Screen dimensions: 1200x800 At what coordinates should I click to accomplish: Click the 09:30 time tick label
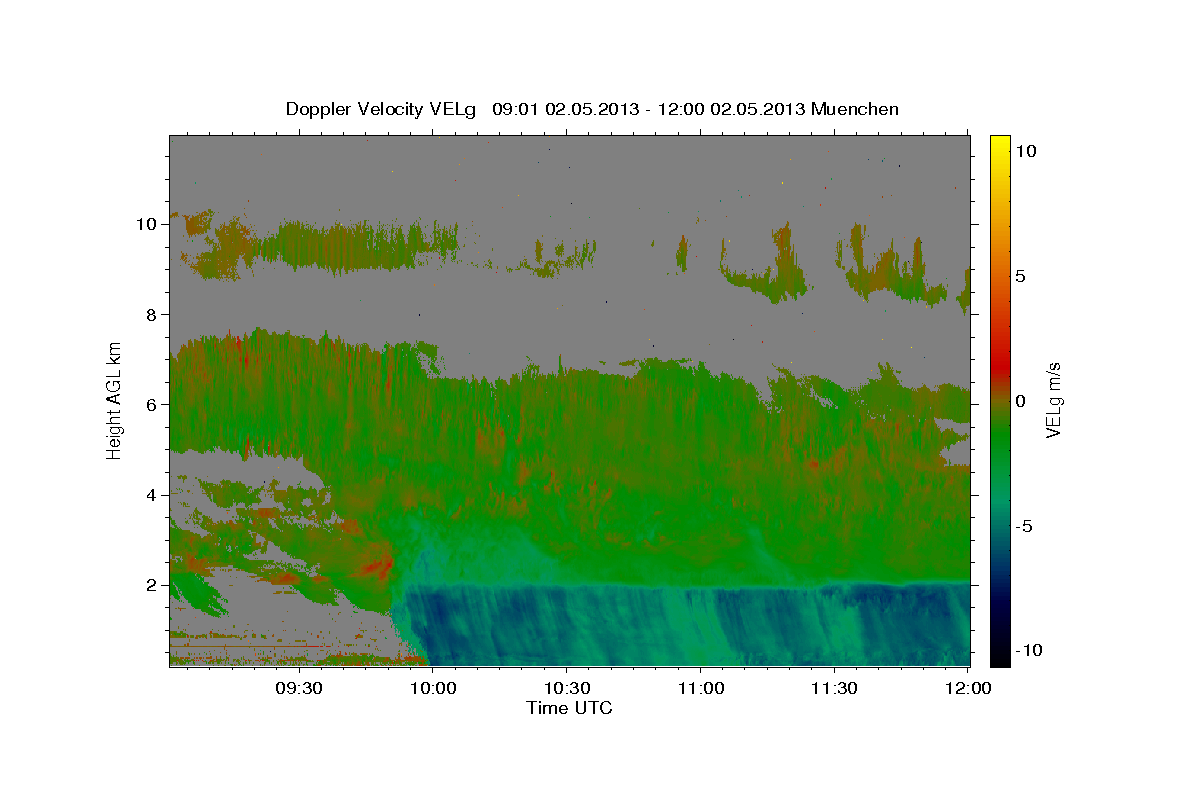(x=299, y=688)
